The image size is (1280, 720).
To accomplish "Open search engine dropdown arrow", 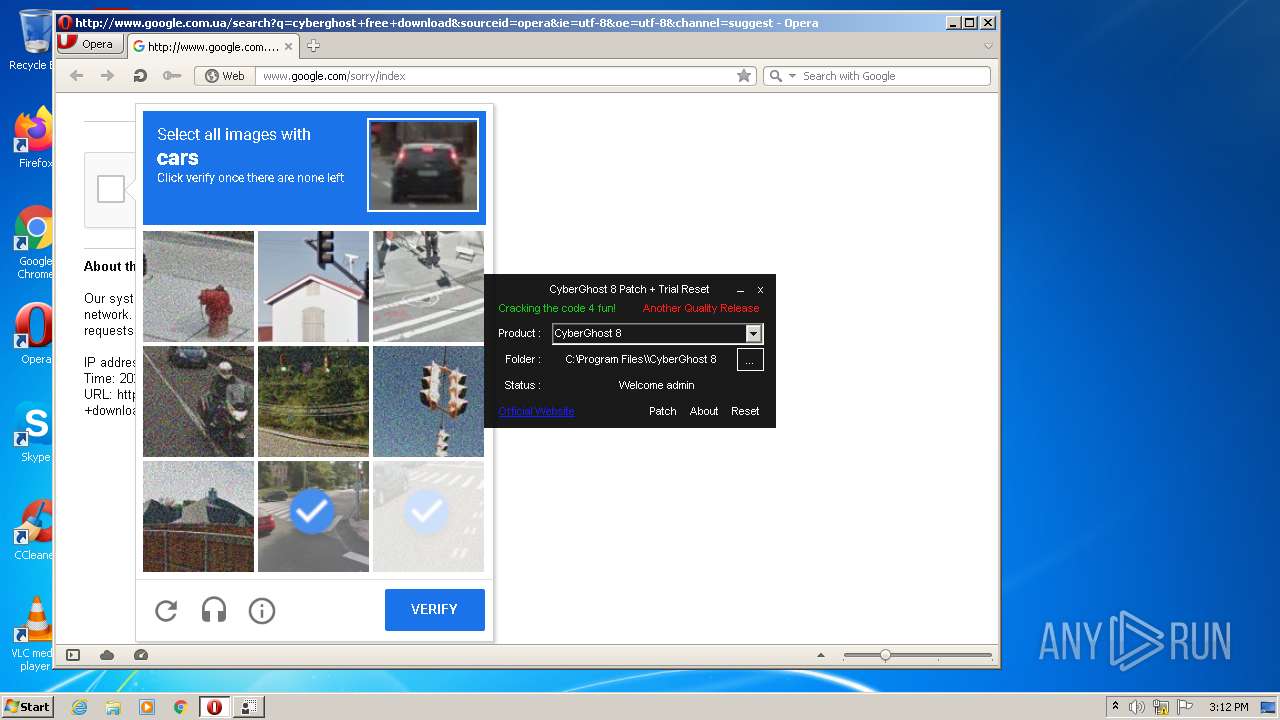I will point(792,76).
